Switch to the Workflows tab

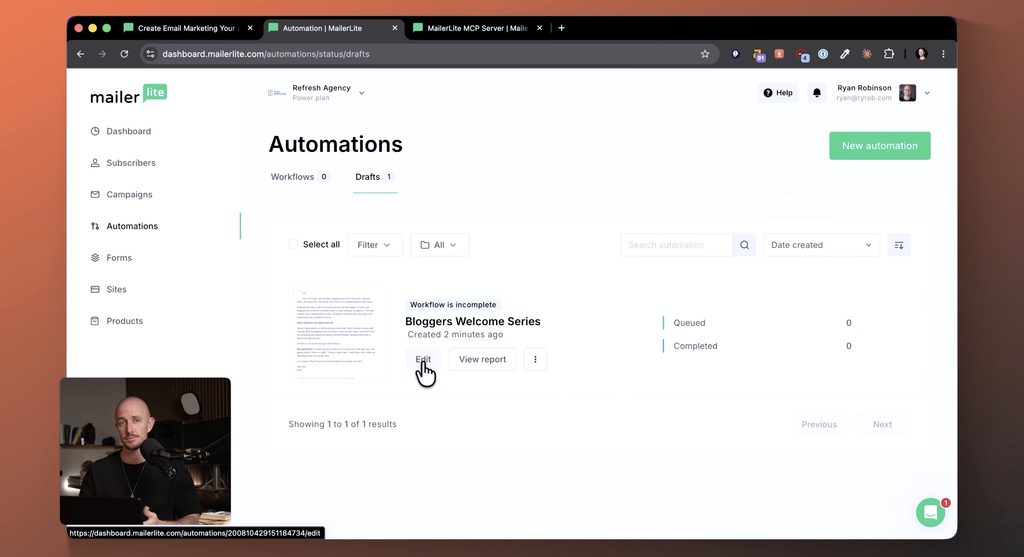click(x=300, y=177)
